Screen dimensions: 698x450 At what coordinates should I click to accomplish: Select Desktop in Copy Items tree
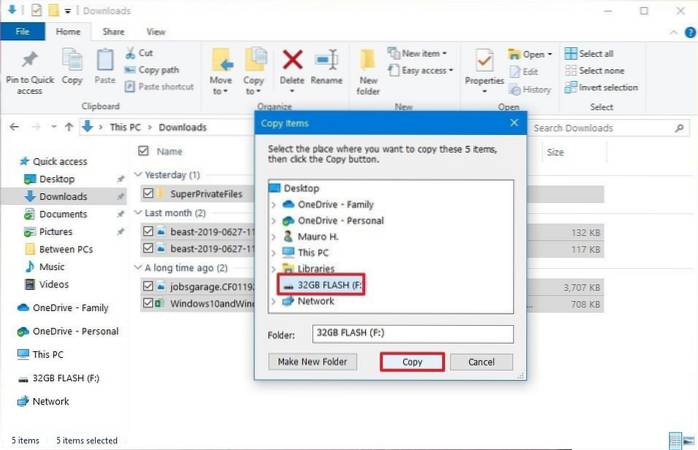coord(294,188)
